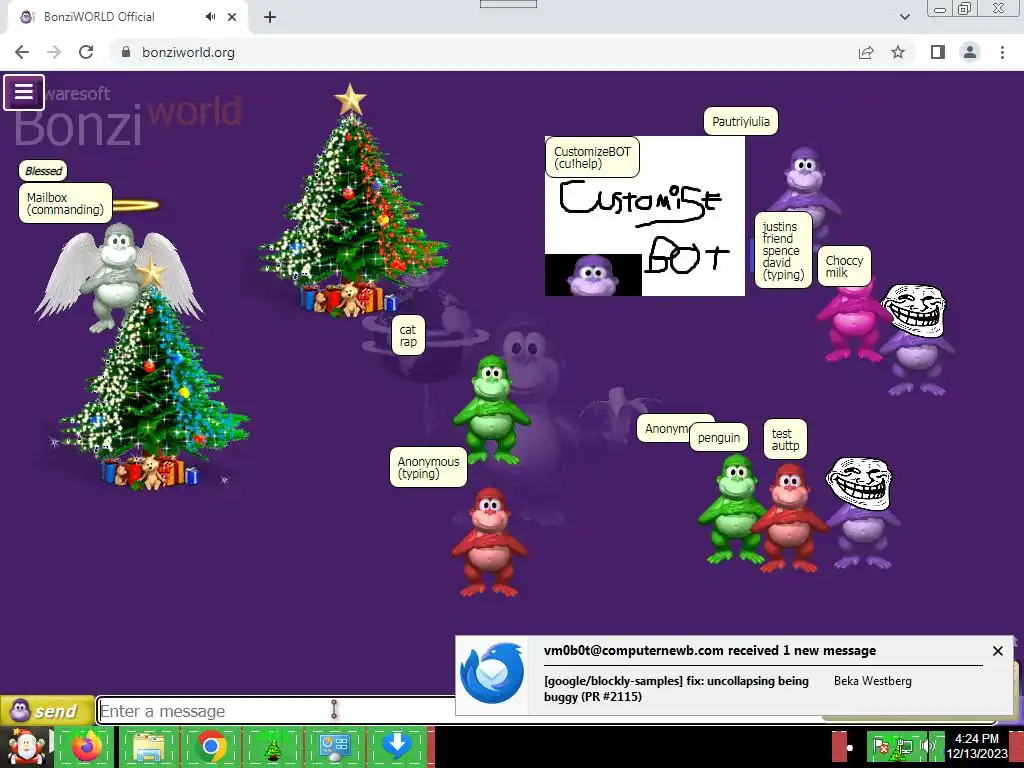Screen dimensions: 1024x768
Task: Click the Pautriyiulia name tag
Action: coord(741,121)
